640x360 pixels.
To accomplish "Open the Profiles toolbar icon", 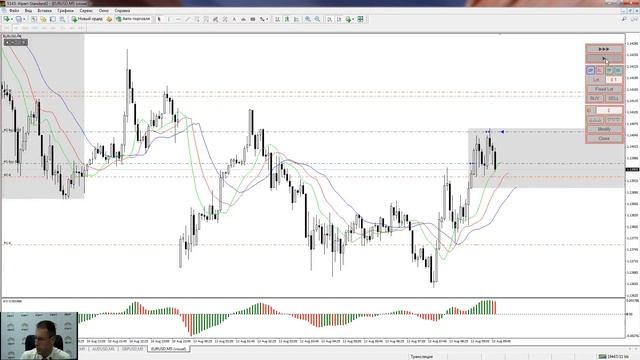I will tap(18, 19).
